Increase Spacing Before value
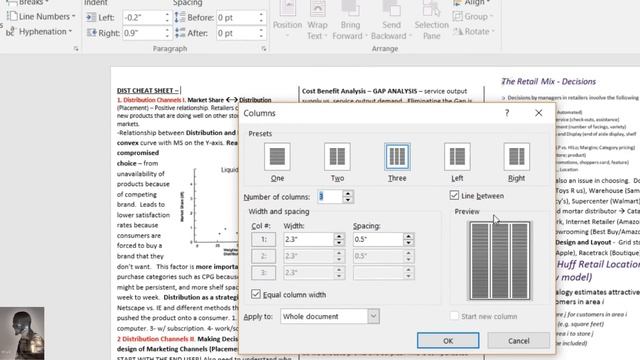 pyautogui.click(x=261, y=14)
